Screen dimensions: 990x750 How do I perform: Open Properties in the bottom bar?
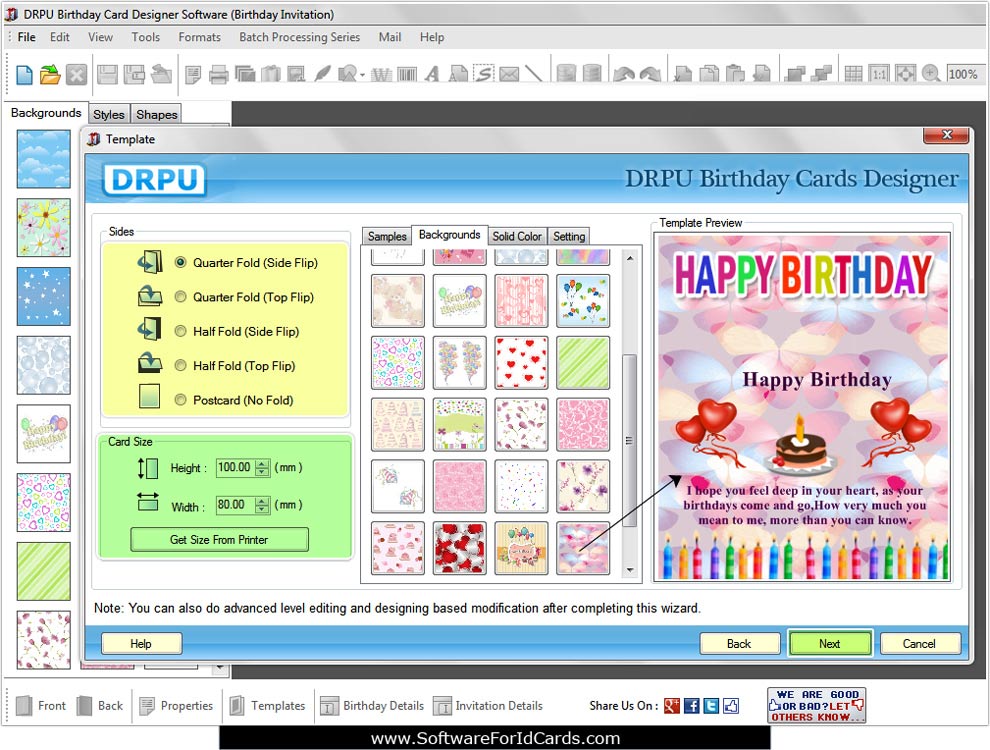pyautogui.click(x=176, y=706)
